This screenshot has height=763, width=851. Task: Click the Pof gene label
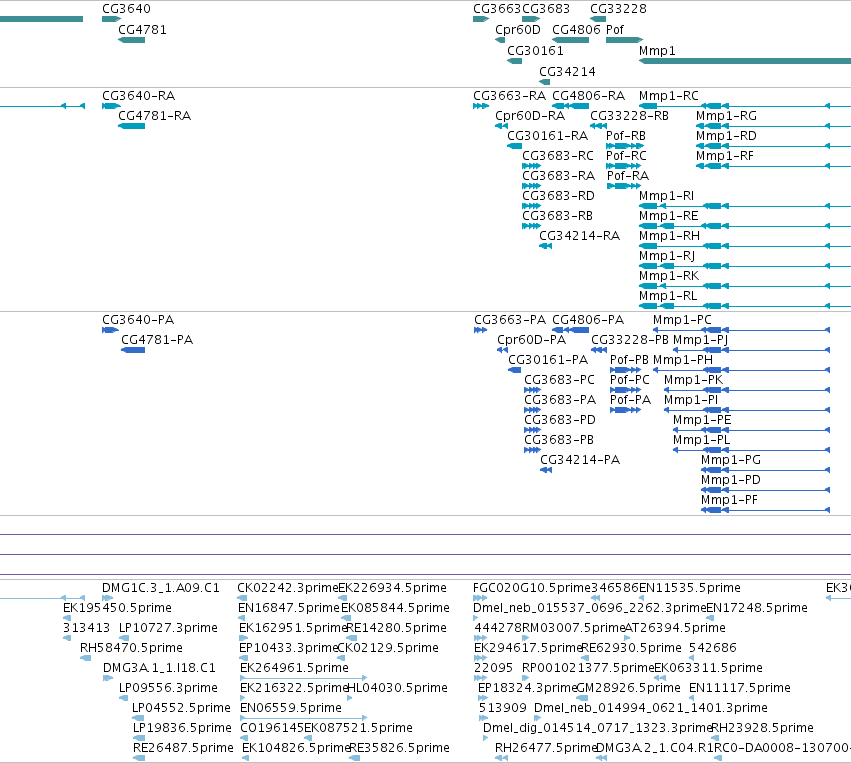coord(615,30)
